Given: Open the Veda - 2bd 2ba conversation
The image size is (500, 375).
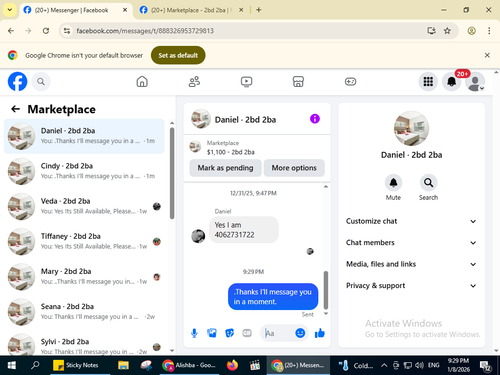Looking at the screenshot, I should pos(84,206).
